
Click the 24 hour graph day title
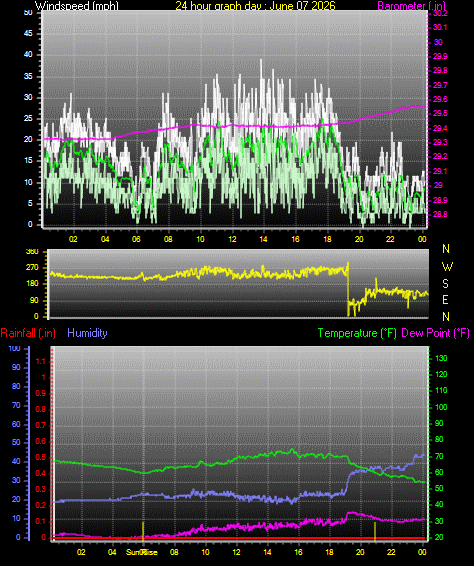[x=255, y=5]
